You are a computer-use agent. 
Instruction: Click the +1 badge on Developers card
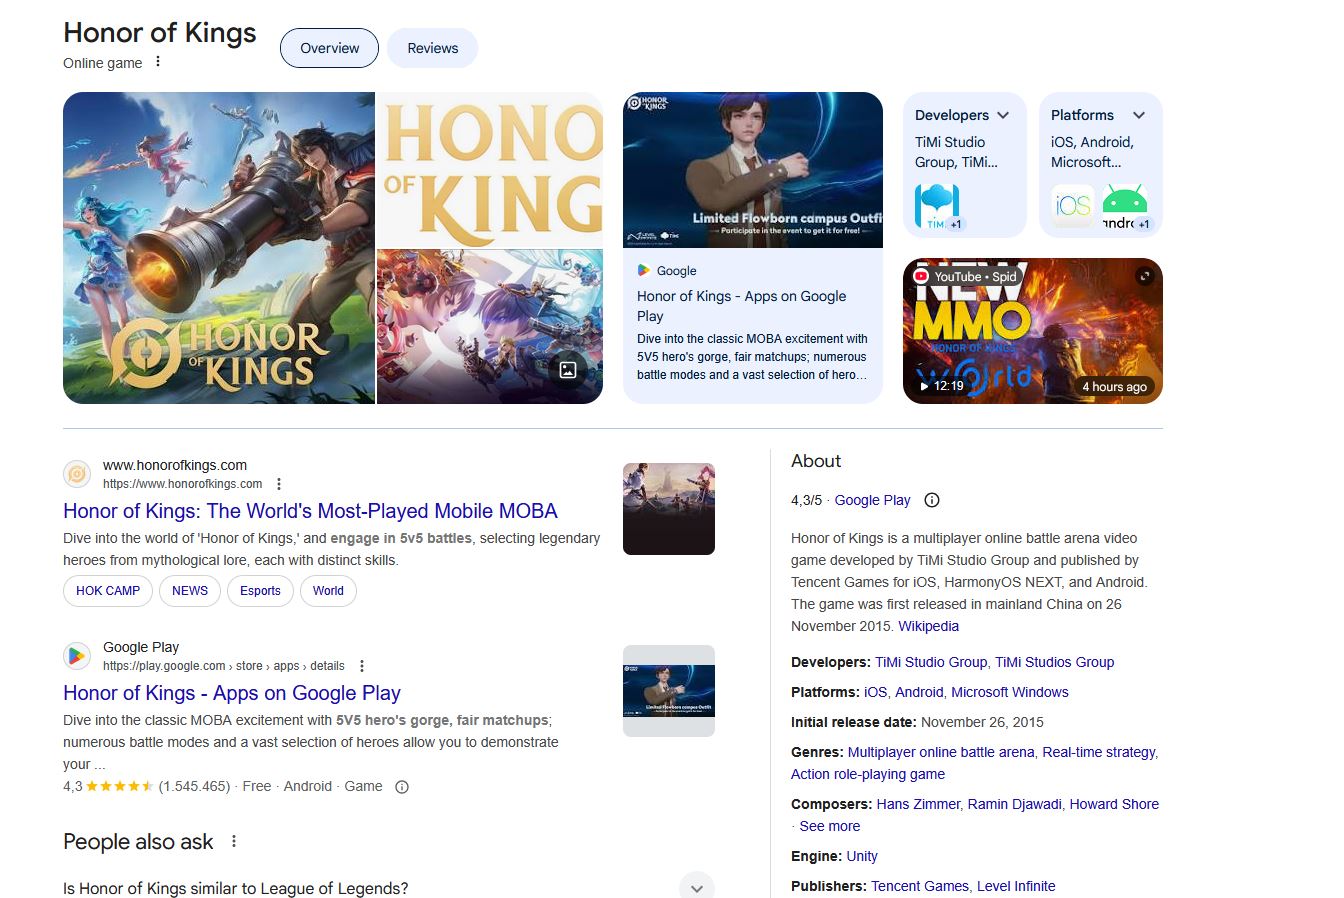click(x=956, y=224)
